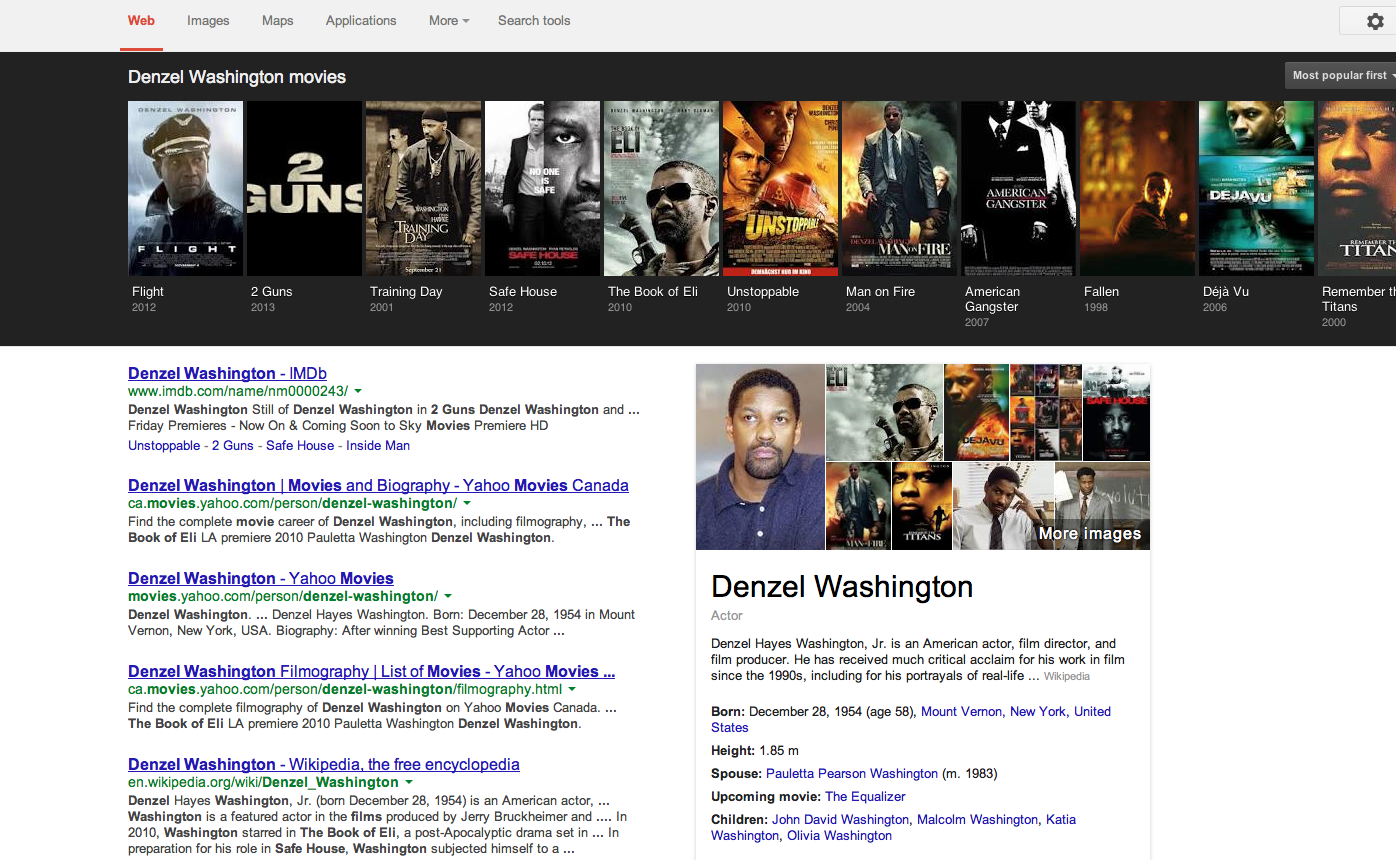The height and width of the screenshot is (860, 1396).
Task: Click the Flight title under poster
Action: point(148,291)
